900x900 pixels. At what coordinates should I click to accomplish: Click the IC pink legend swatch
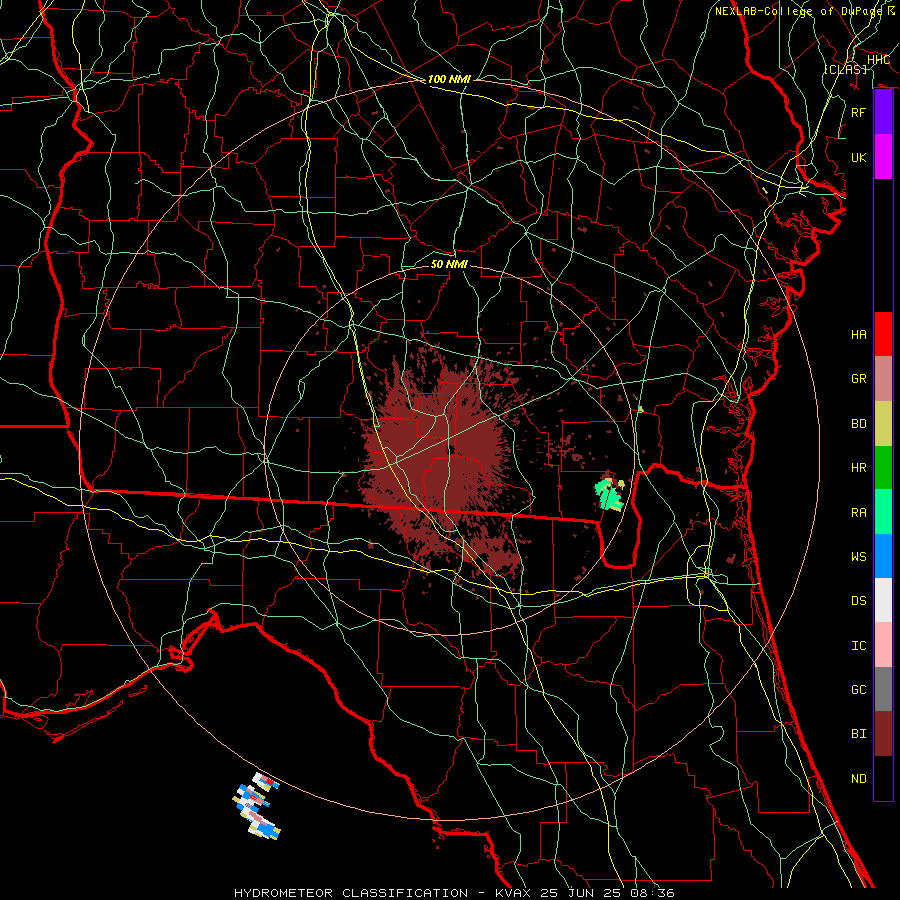click(883, 645)
